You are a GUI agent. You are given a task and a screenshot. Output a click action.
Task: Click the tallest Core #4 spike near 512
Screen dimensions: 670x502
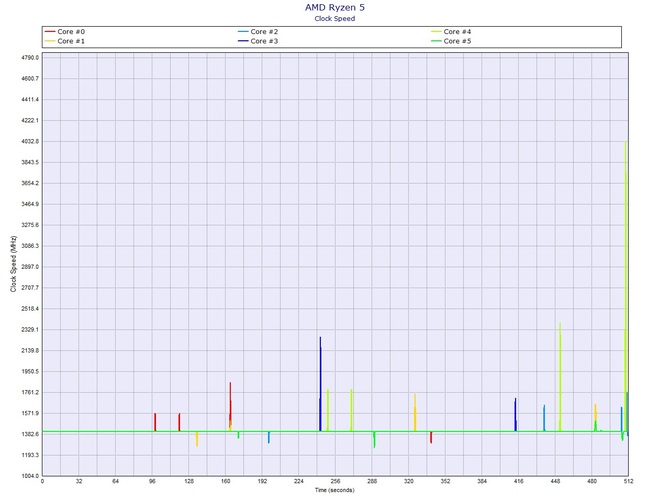click(x=625, y=286)
